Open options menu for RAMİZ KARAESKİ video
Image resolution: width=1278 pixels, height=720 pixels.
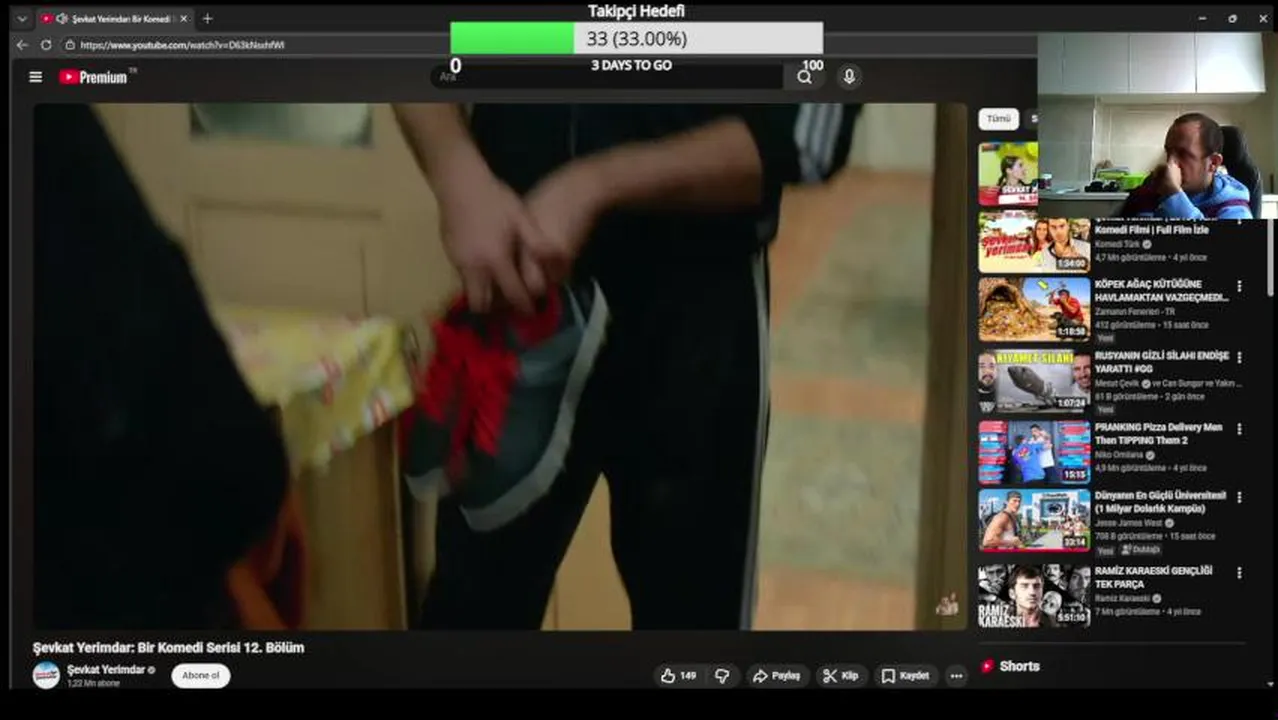tap(1239, 574)
